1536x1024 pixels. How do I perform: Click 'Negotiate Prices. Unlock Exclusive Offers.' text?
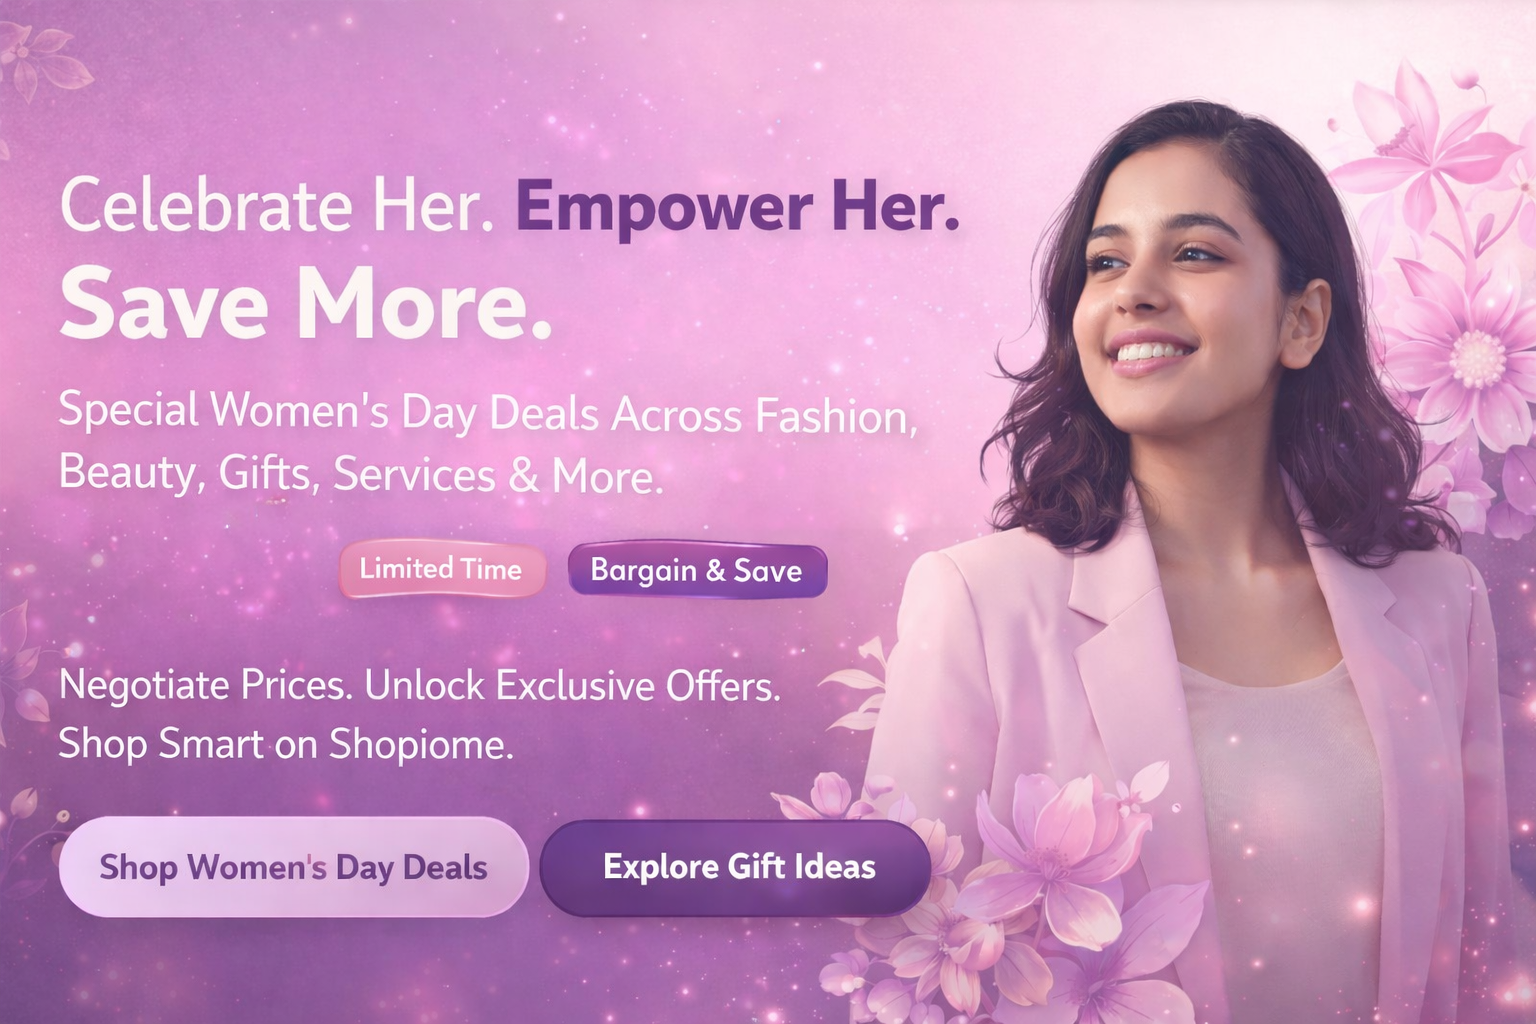pyautogui.click(x=419, y=686)
